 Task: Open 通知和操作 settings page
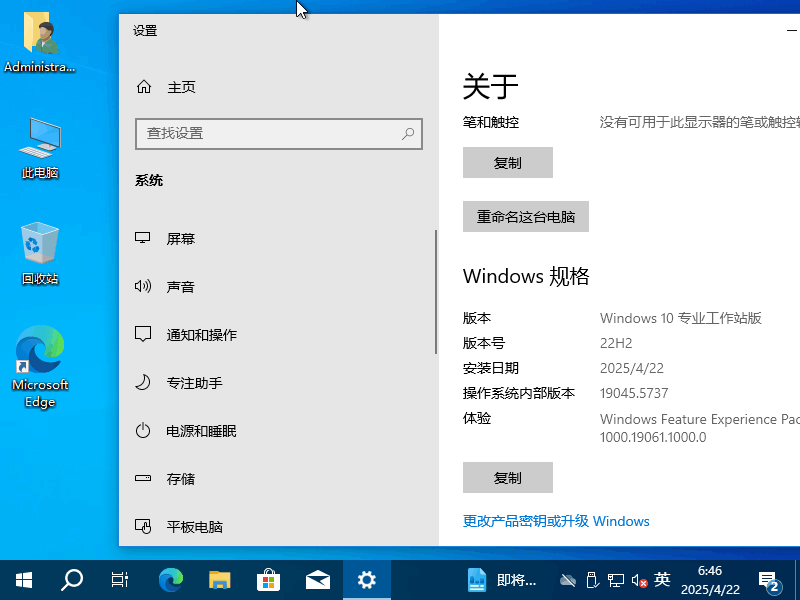[x=278, y=335]
